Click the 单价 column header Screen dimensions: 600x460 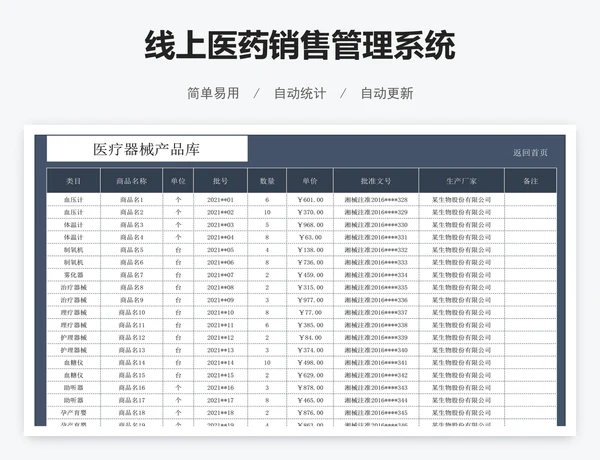tap(310, 181)
